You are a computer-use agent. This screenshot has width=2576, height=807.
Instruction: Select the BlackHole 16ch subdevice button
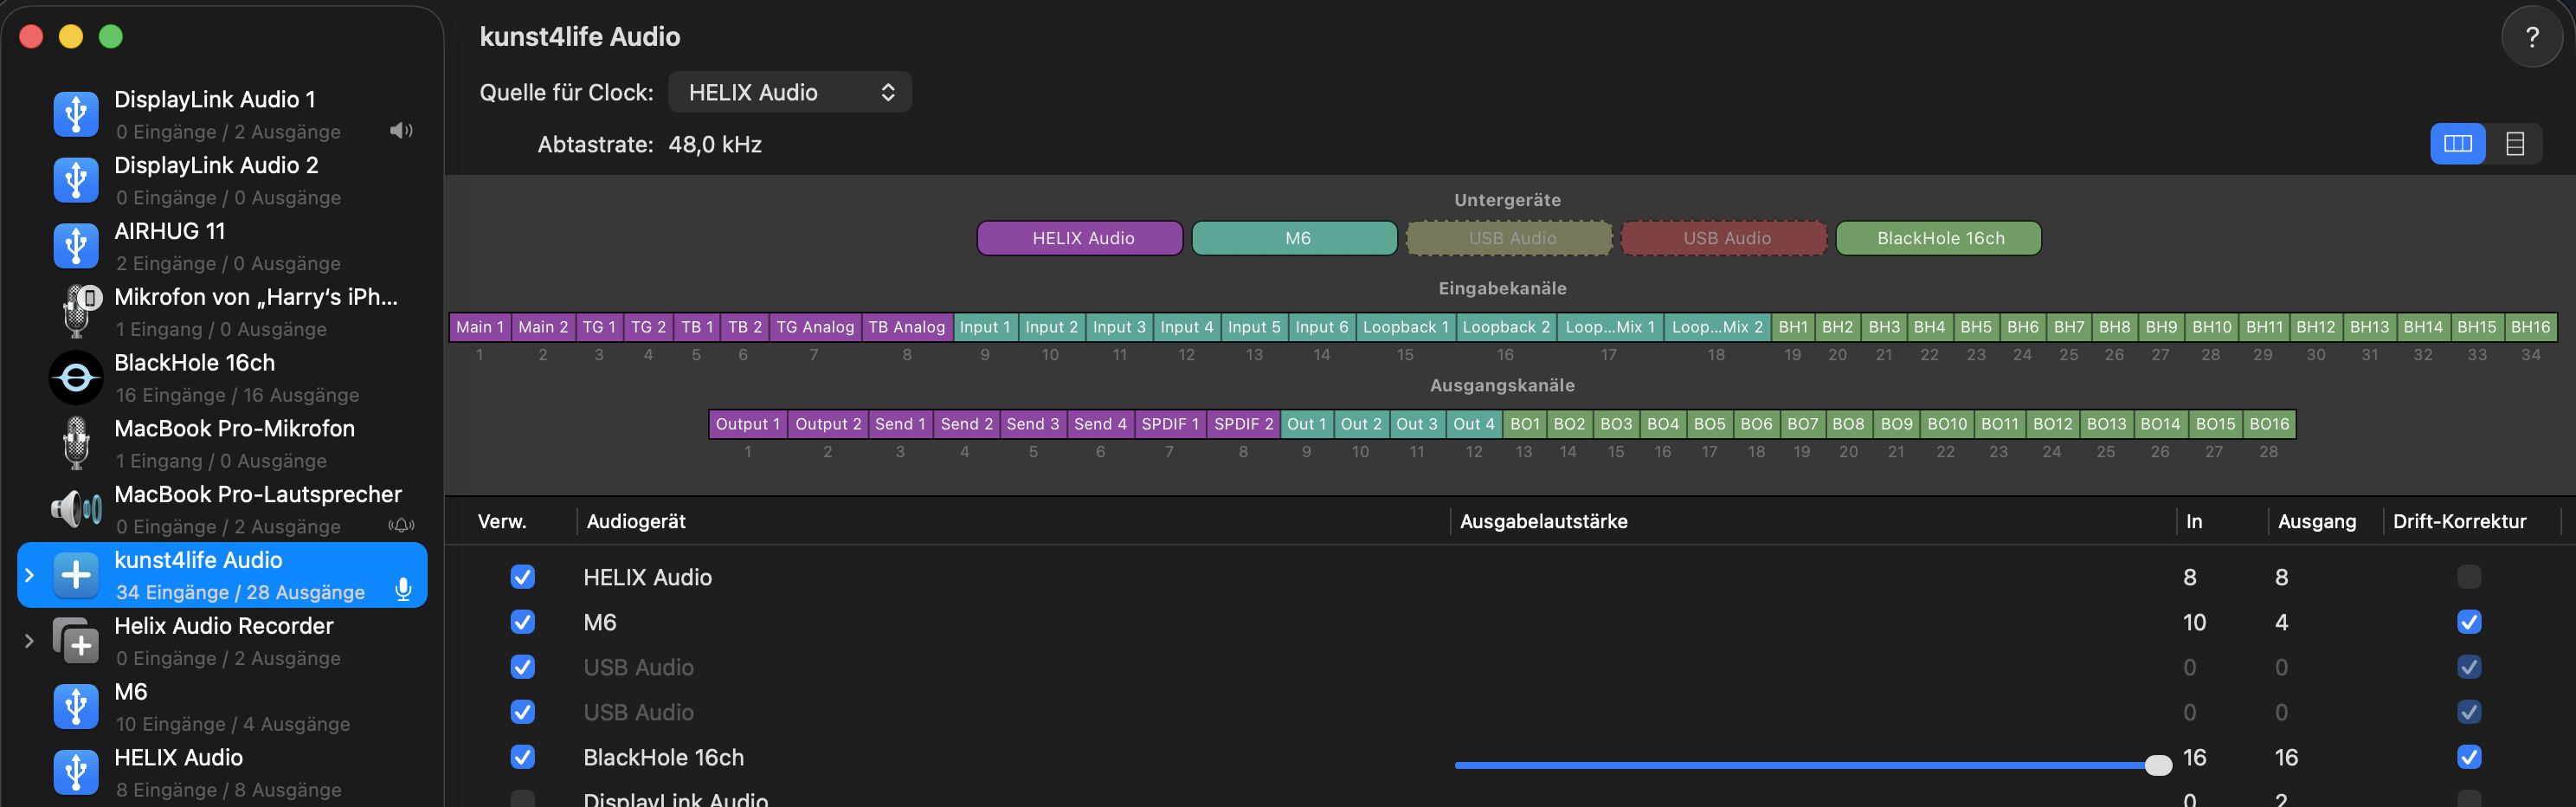point(1939,238)
